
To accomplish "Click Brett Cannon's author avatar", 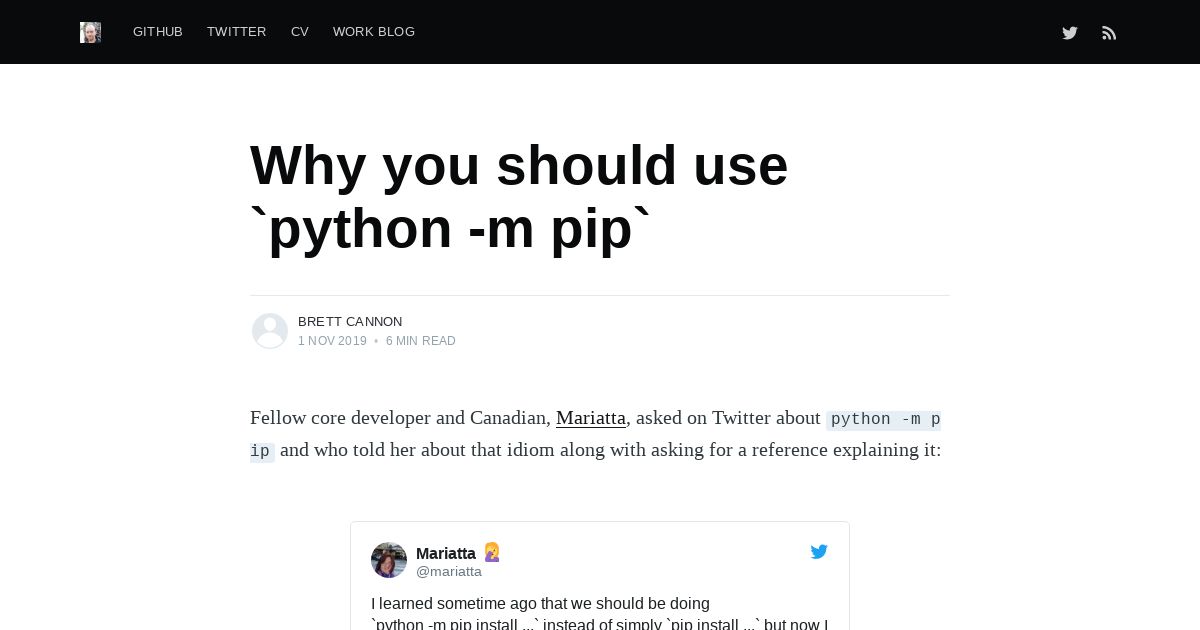I will point(270,331).
